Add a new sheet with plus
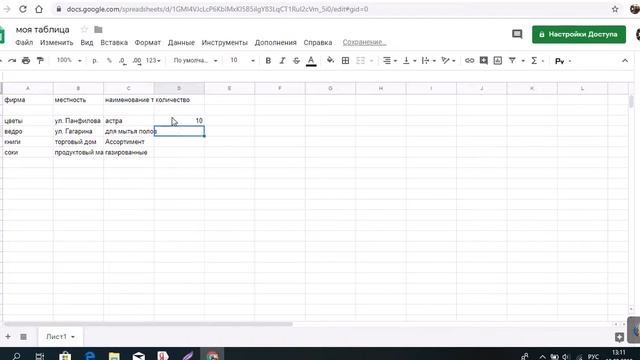 8,337
